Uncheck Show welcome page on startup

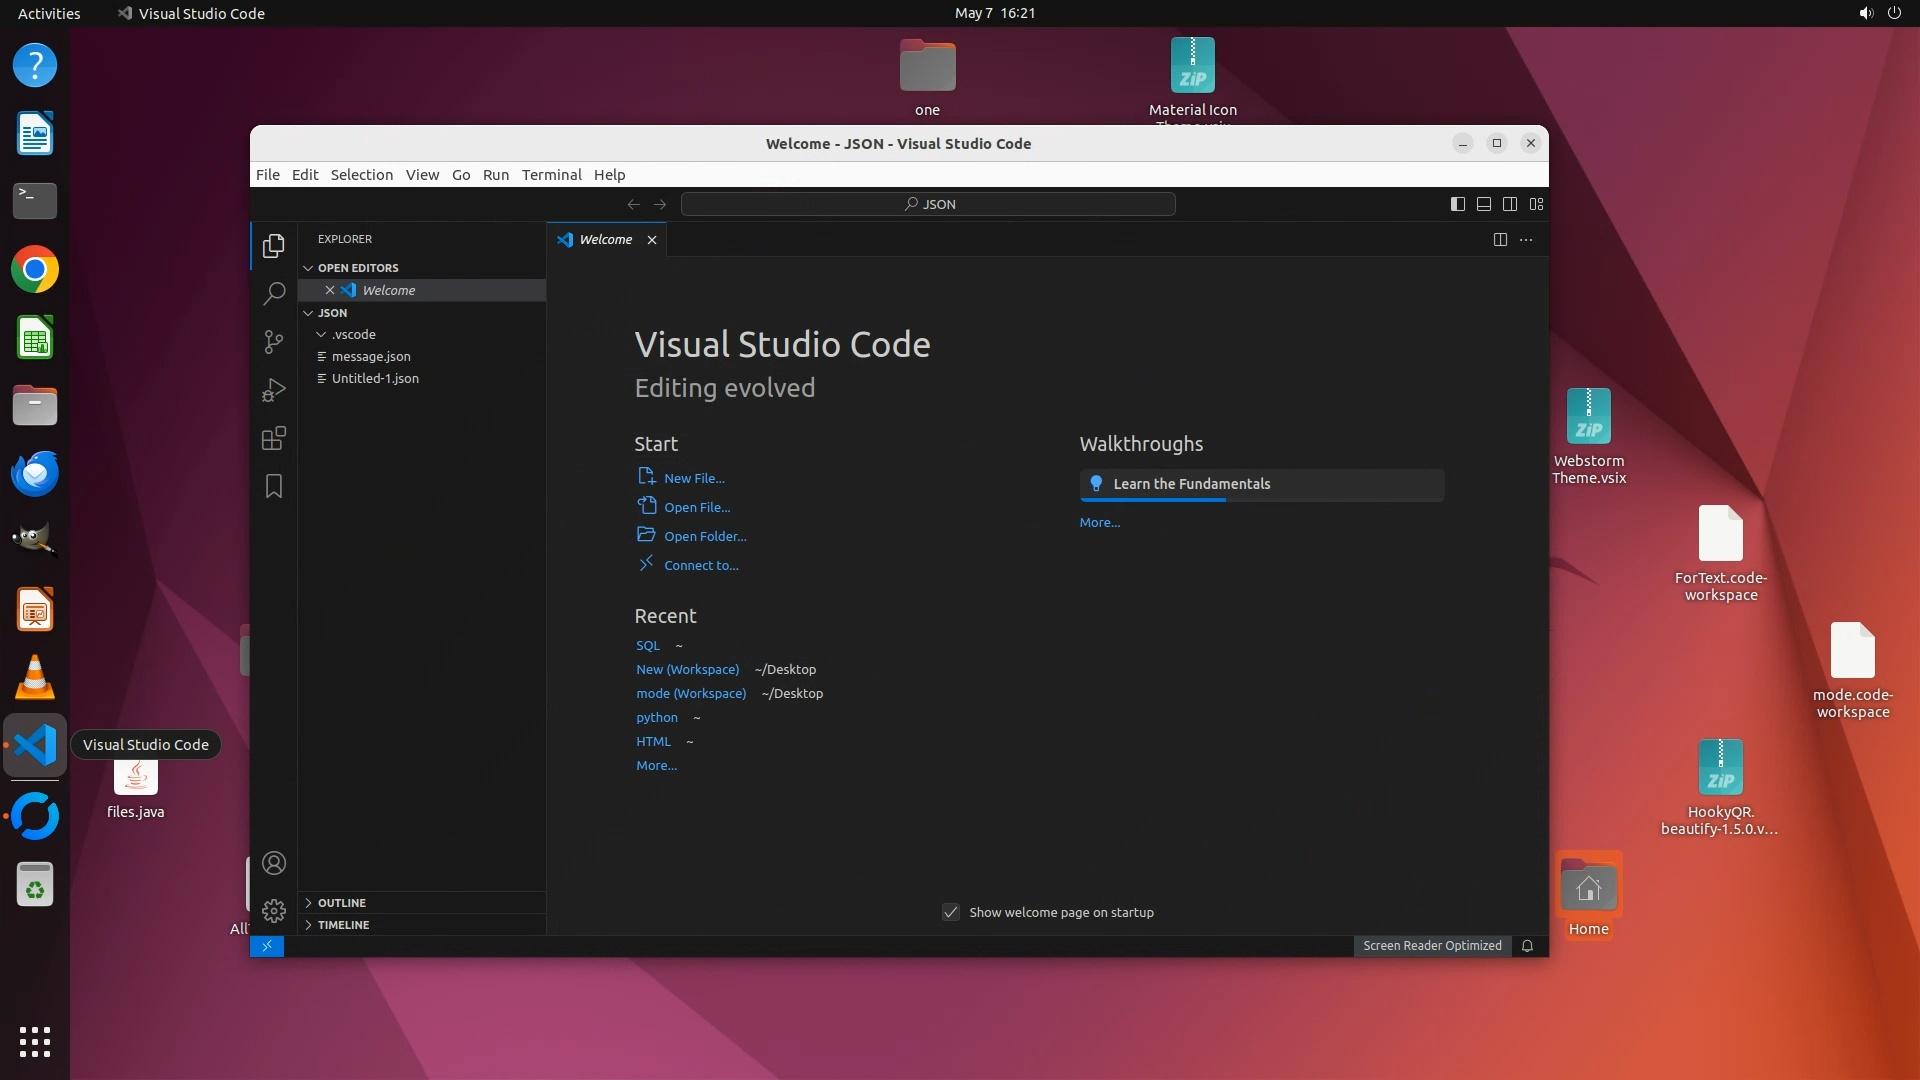pyautogui.click(x=951, y=913)
